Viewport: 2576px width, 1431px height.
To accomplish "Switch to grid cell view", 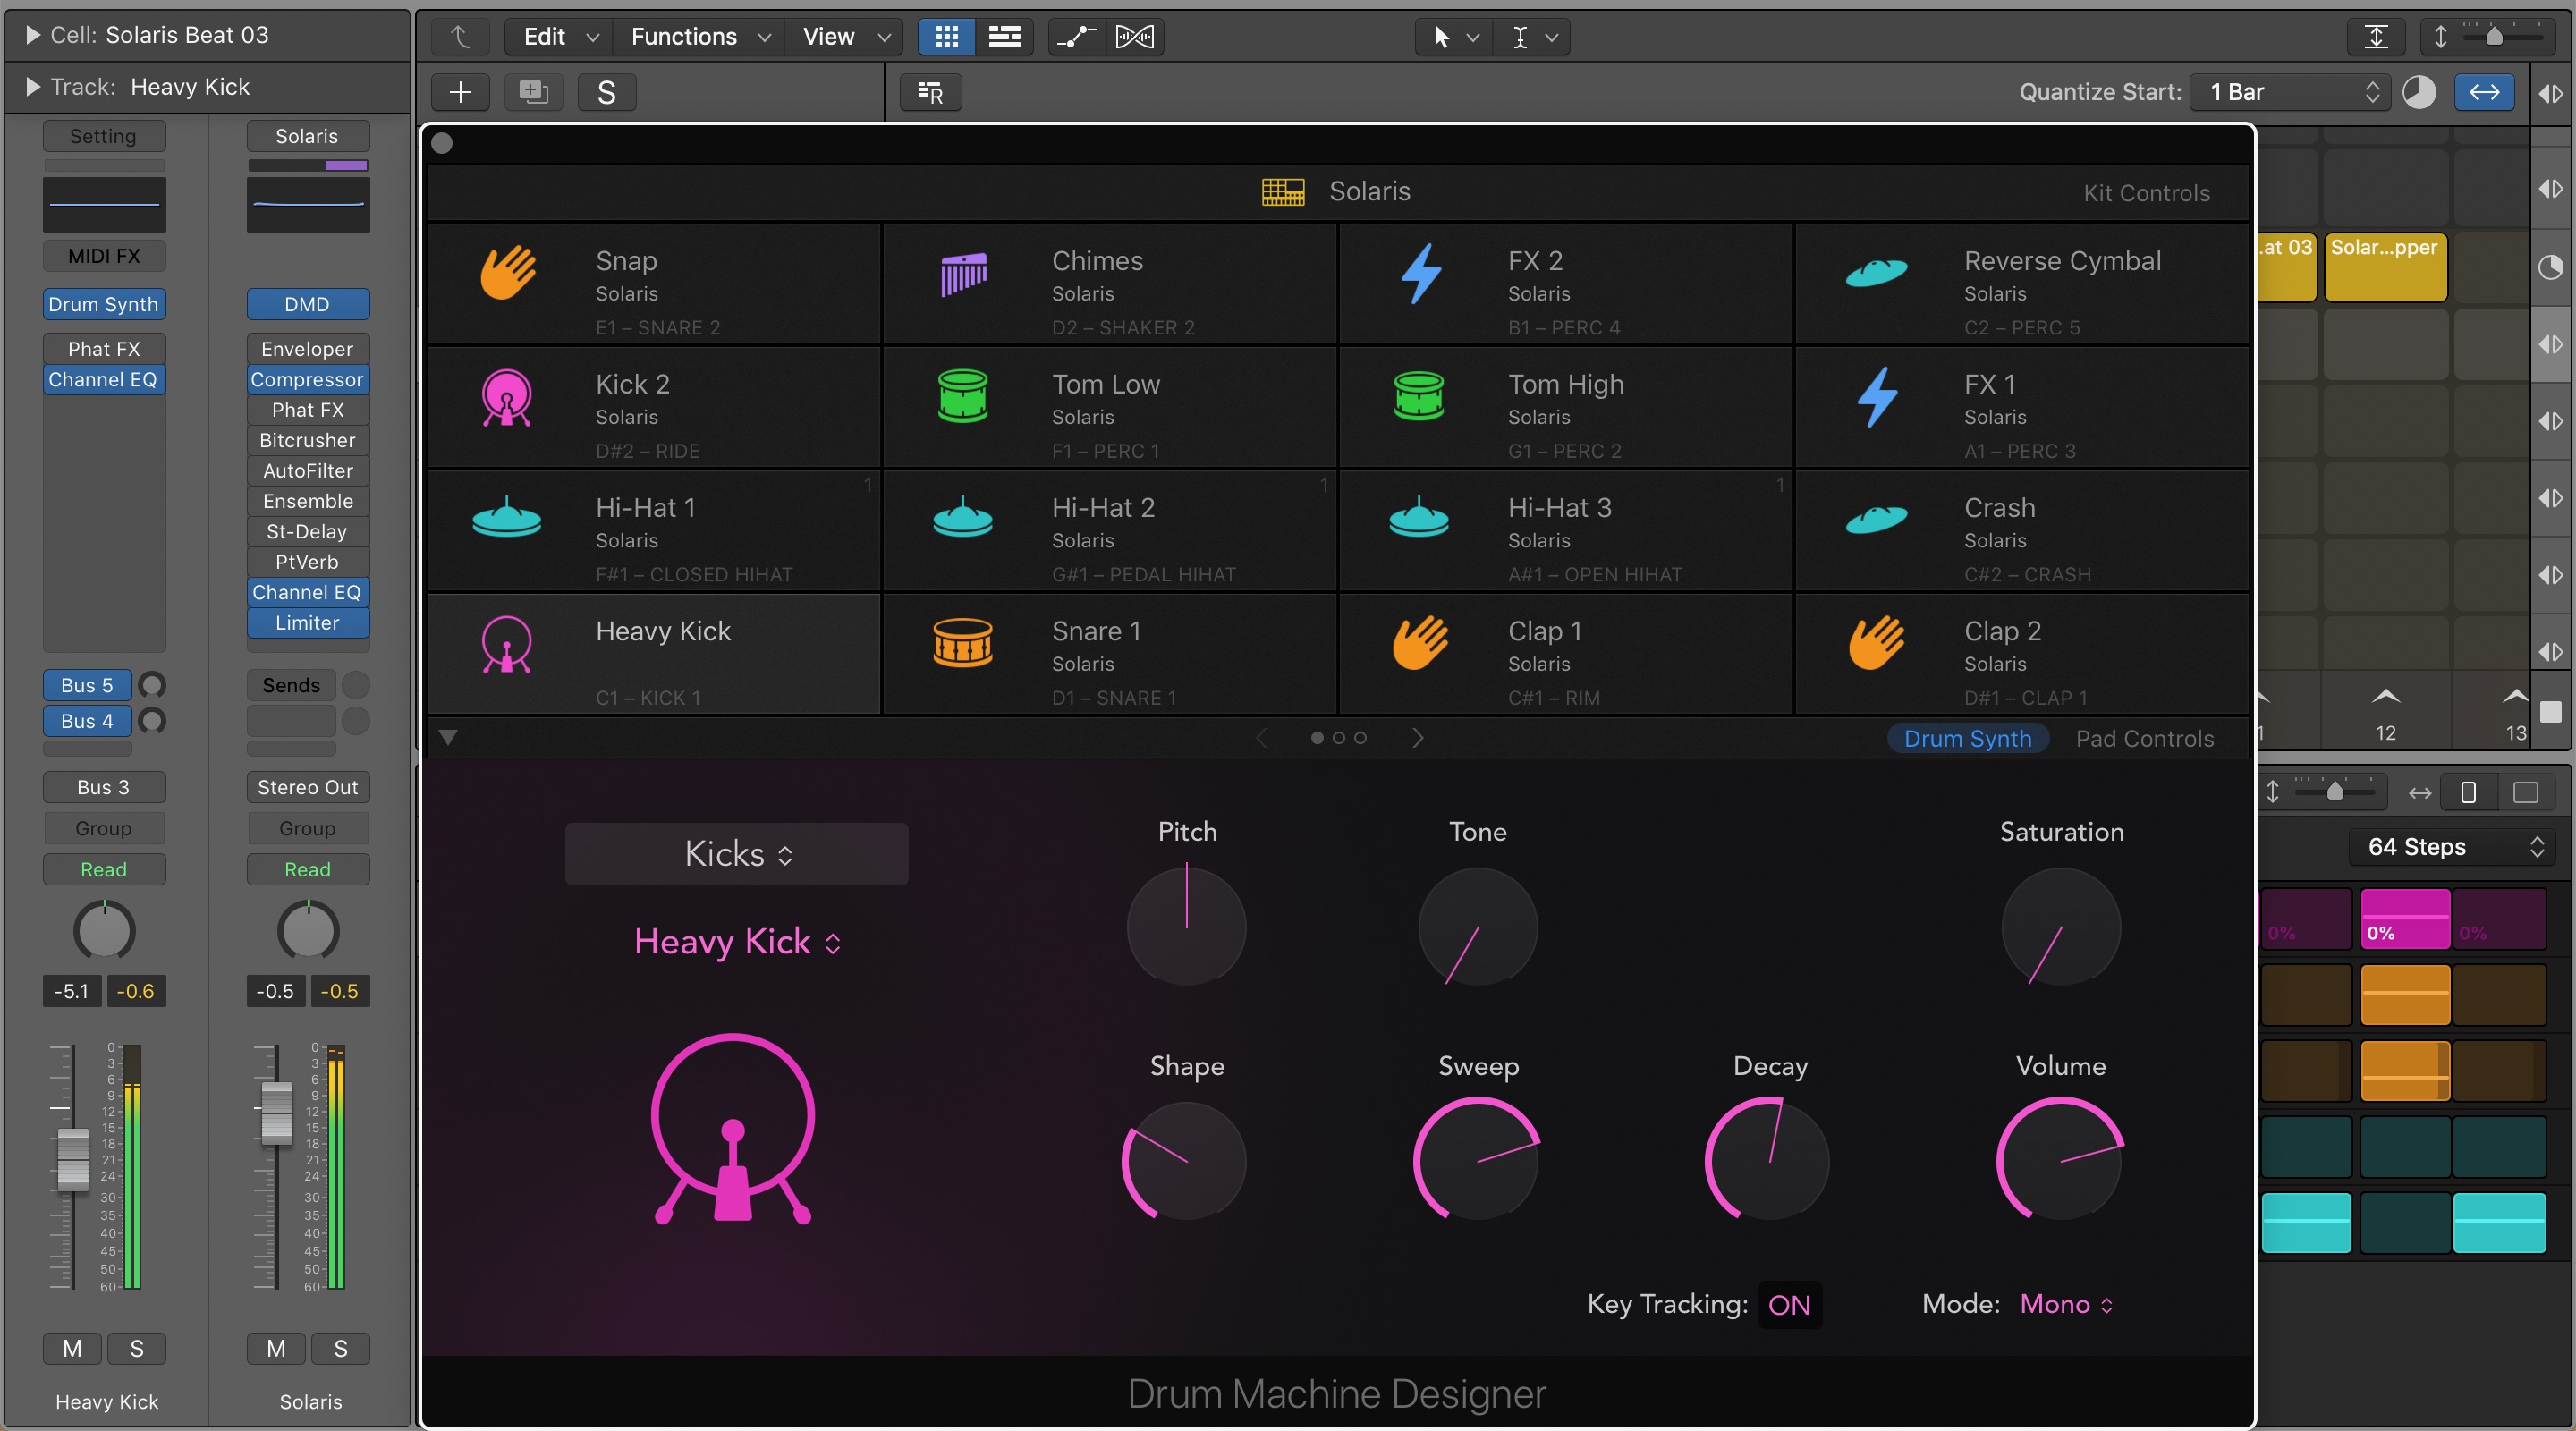I will (945, 37).
